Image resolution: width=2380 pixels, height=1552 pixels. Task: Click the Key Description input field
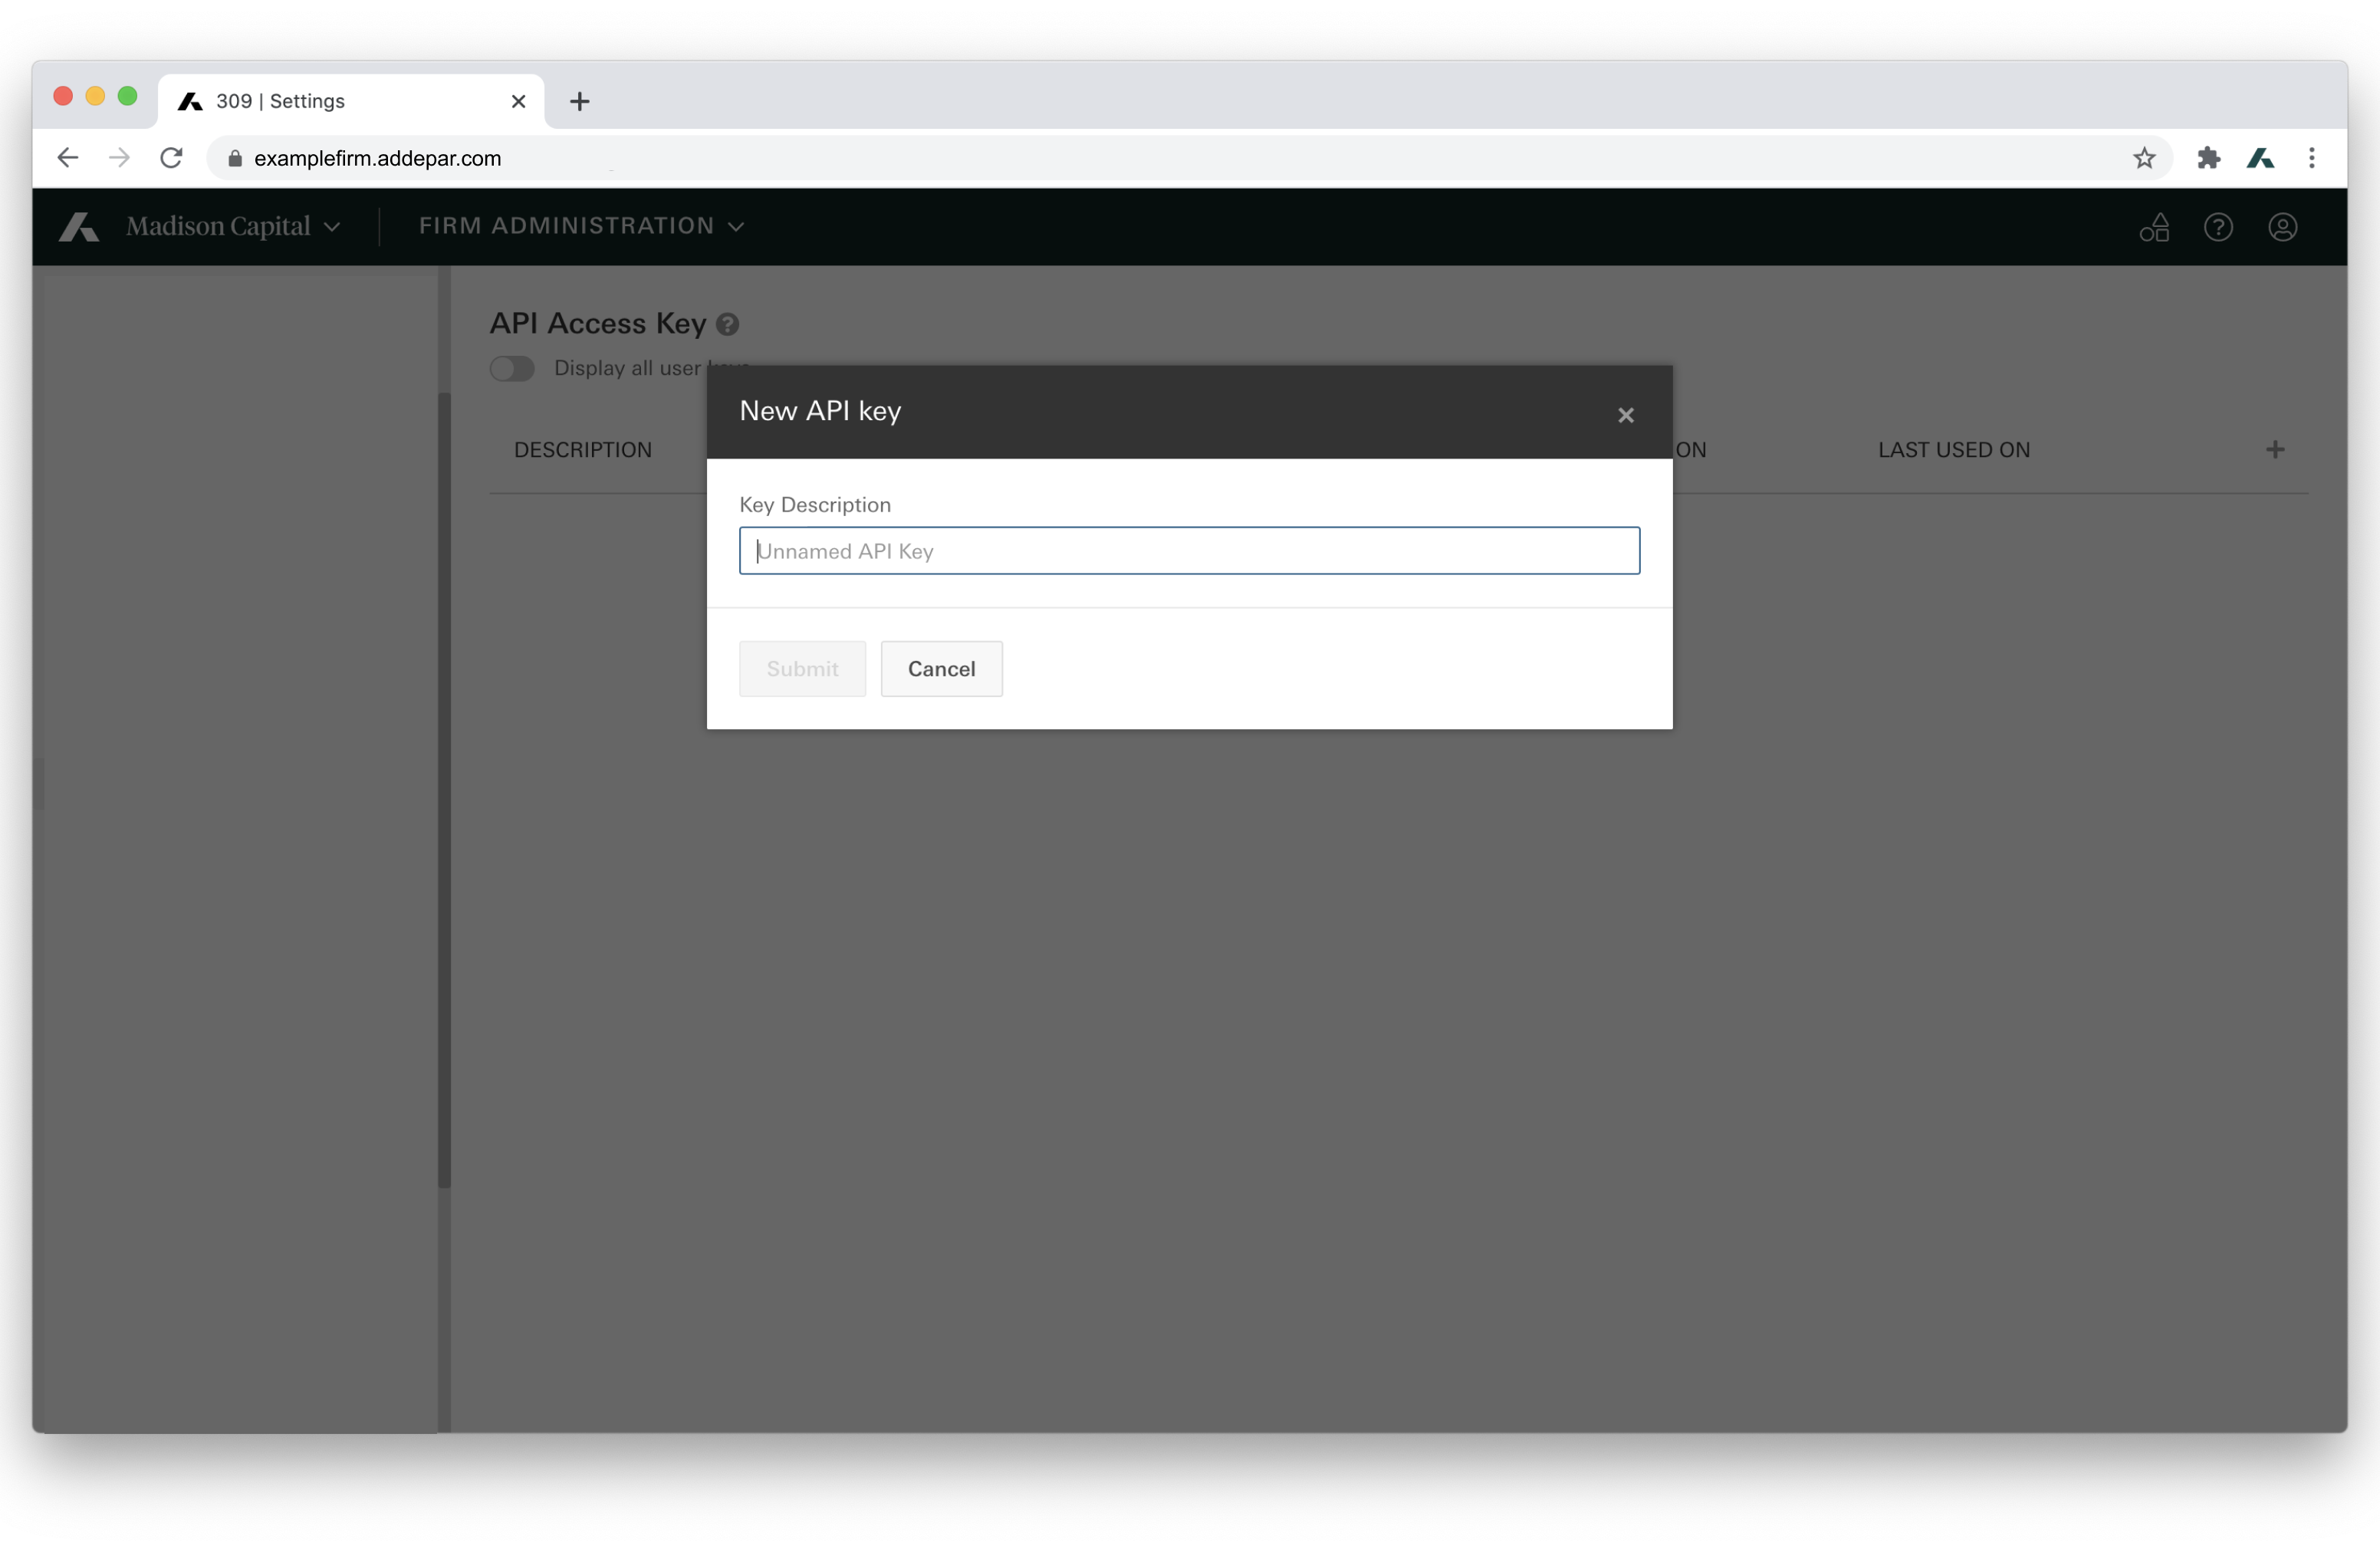[x=1188, y=551]
